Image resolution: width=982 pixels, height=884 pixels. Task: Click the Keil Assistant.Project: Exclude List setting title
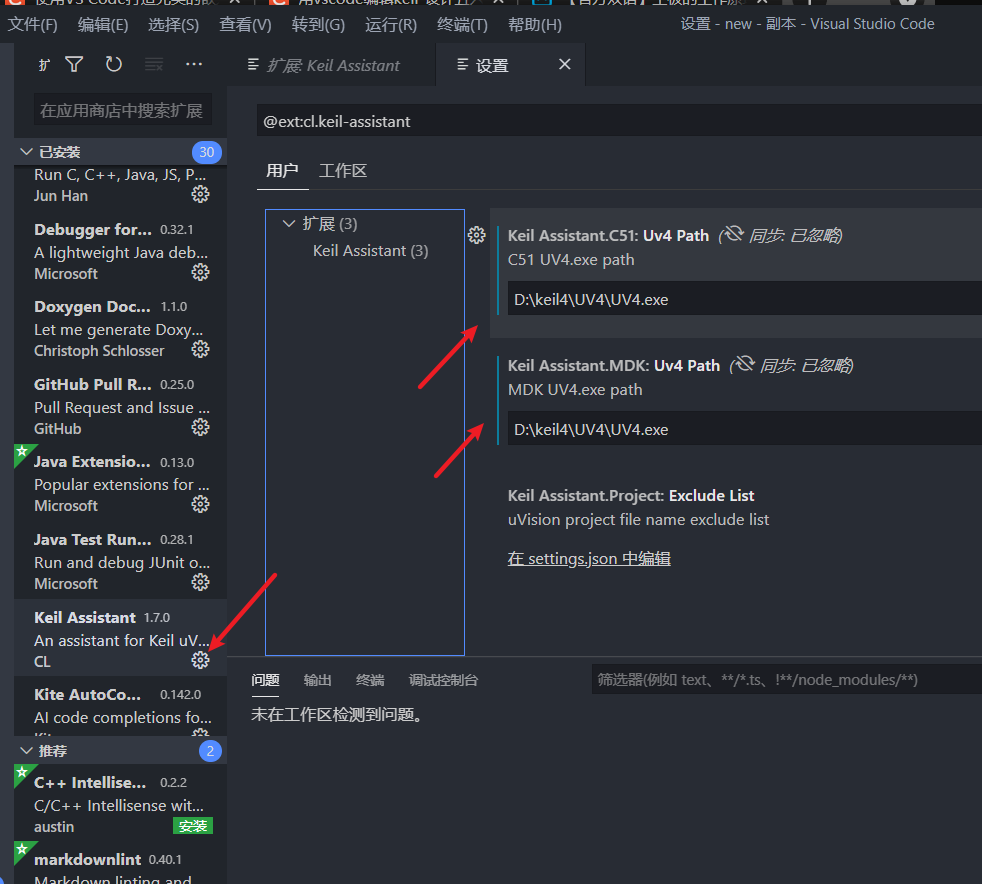[x=631, y=496]
